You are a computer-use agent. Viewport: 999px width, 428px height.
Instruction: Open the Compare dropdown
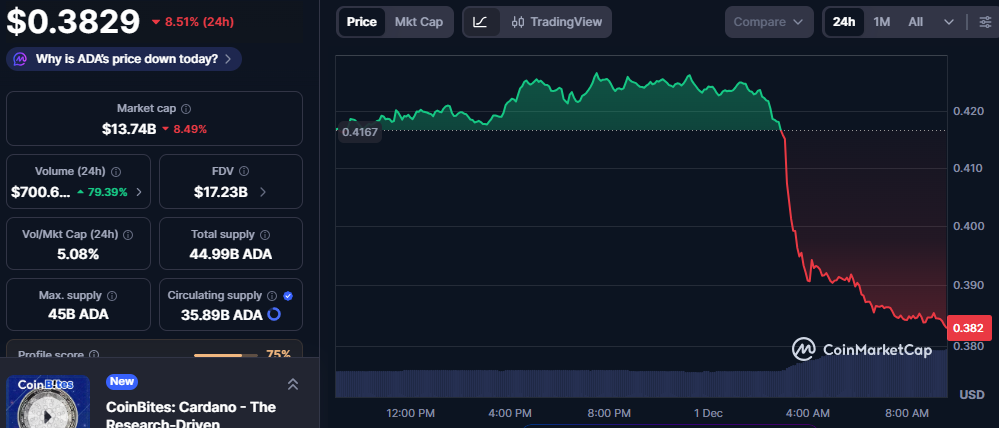point(768,22)
